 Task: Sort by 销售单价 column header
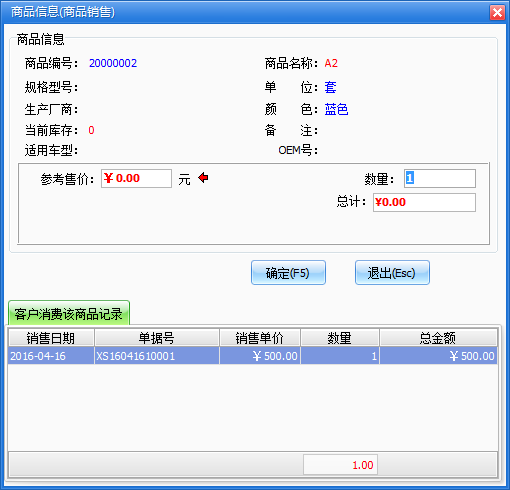click(x=260, y=338)
